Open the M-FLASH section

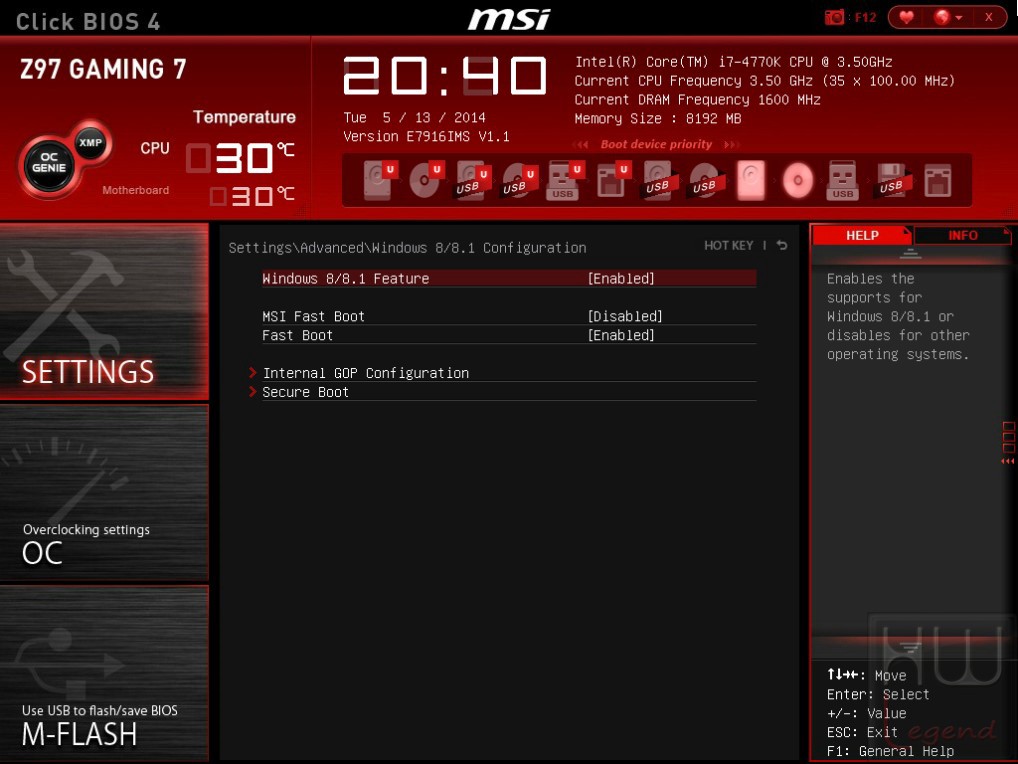pyautogui.click(x=104, y=673)
